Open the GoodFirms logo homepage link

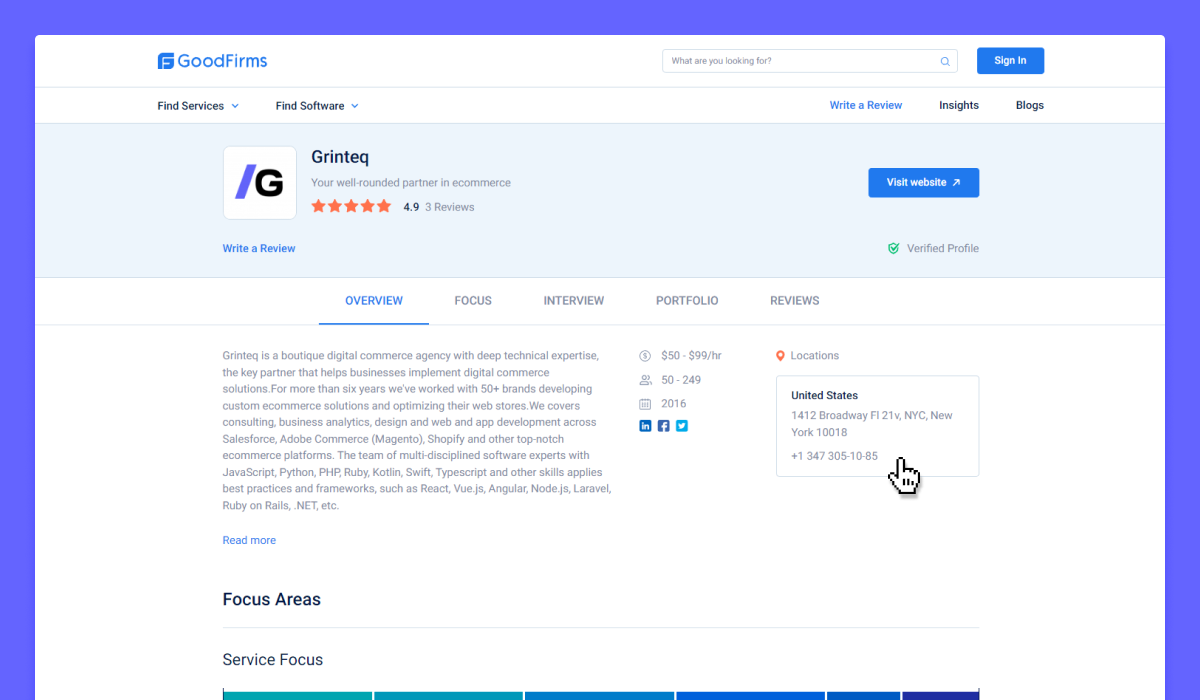tap(212, 61)
